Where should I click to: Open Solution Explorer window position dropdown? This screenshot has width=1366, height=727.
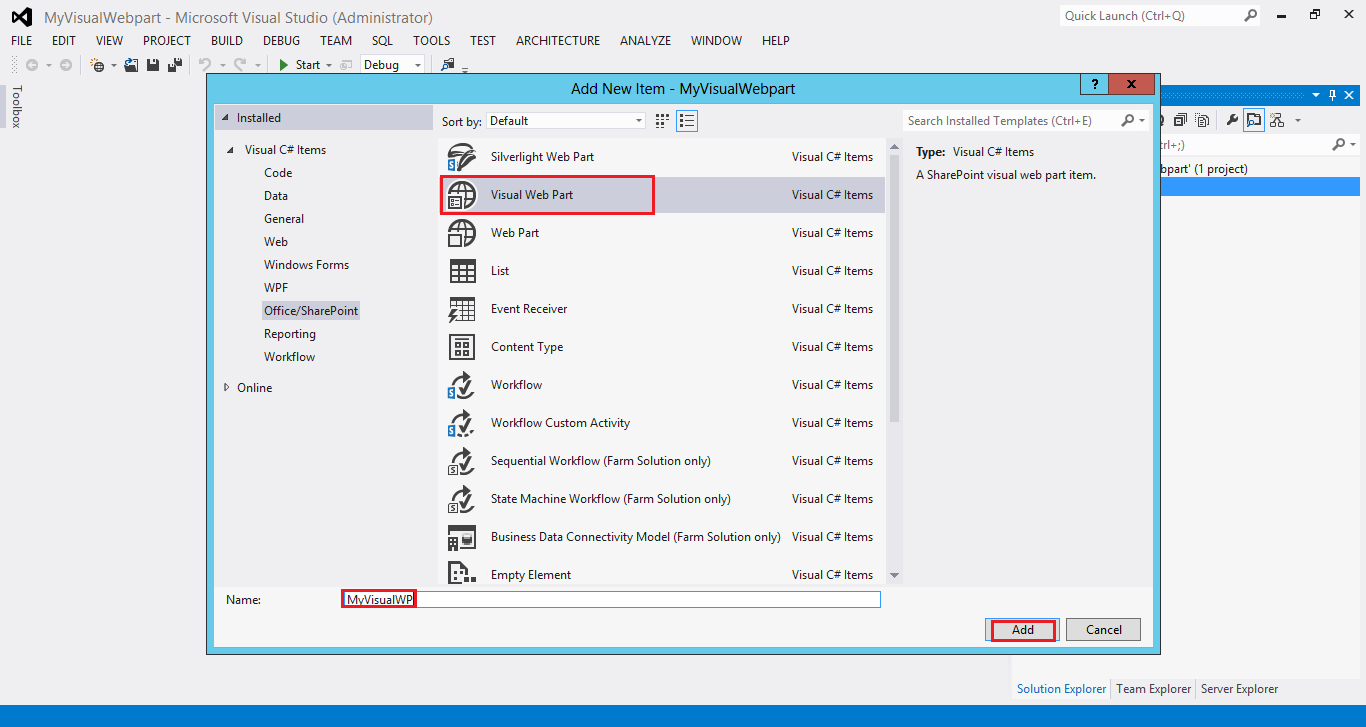click(x=1316, y=96)
